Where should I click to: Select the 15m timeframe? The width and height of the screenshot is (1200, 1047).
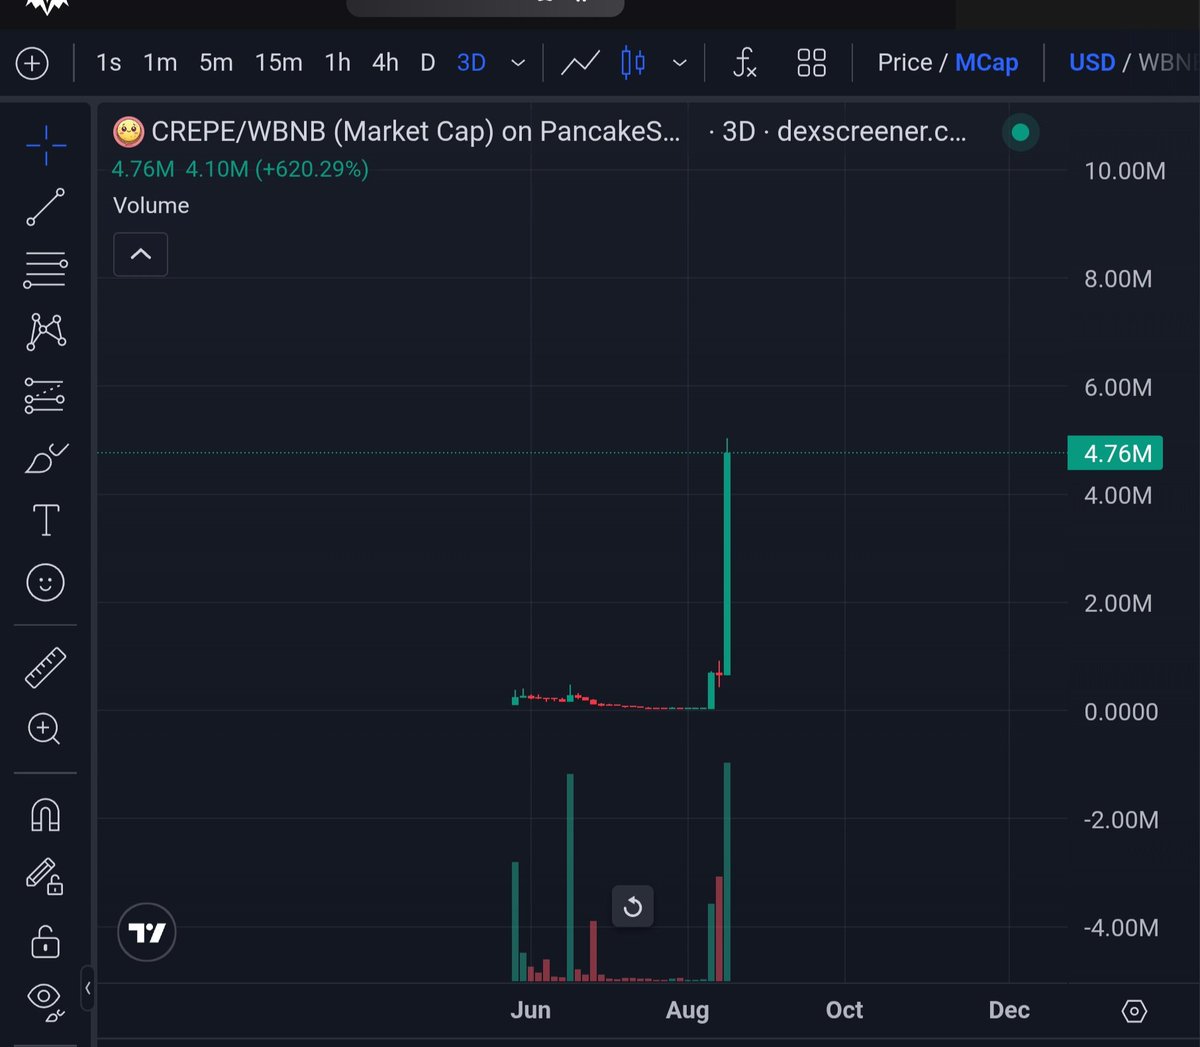[279, 63]
